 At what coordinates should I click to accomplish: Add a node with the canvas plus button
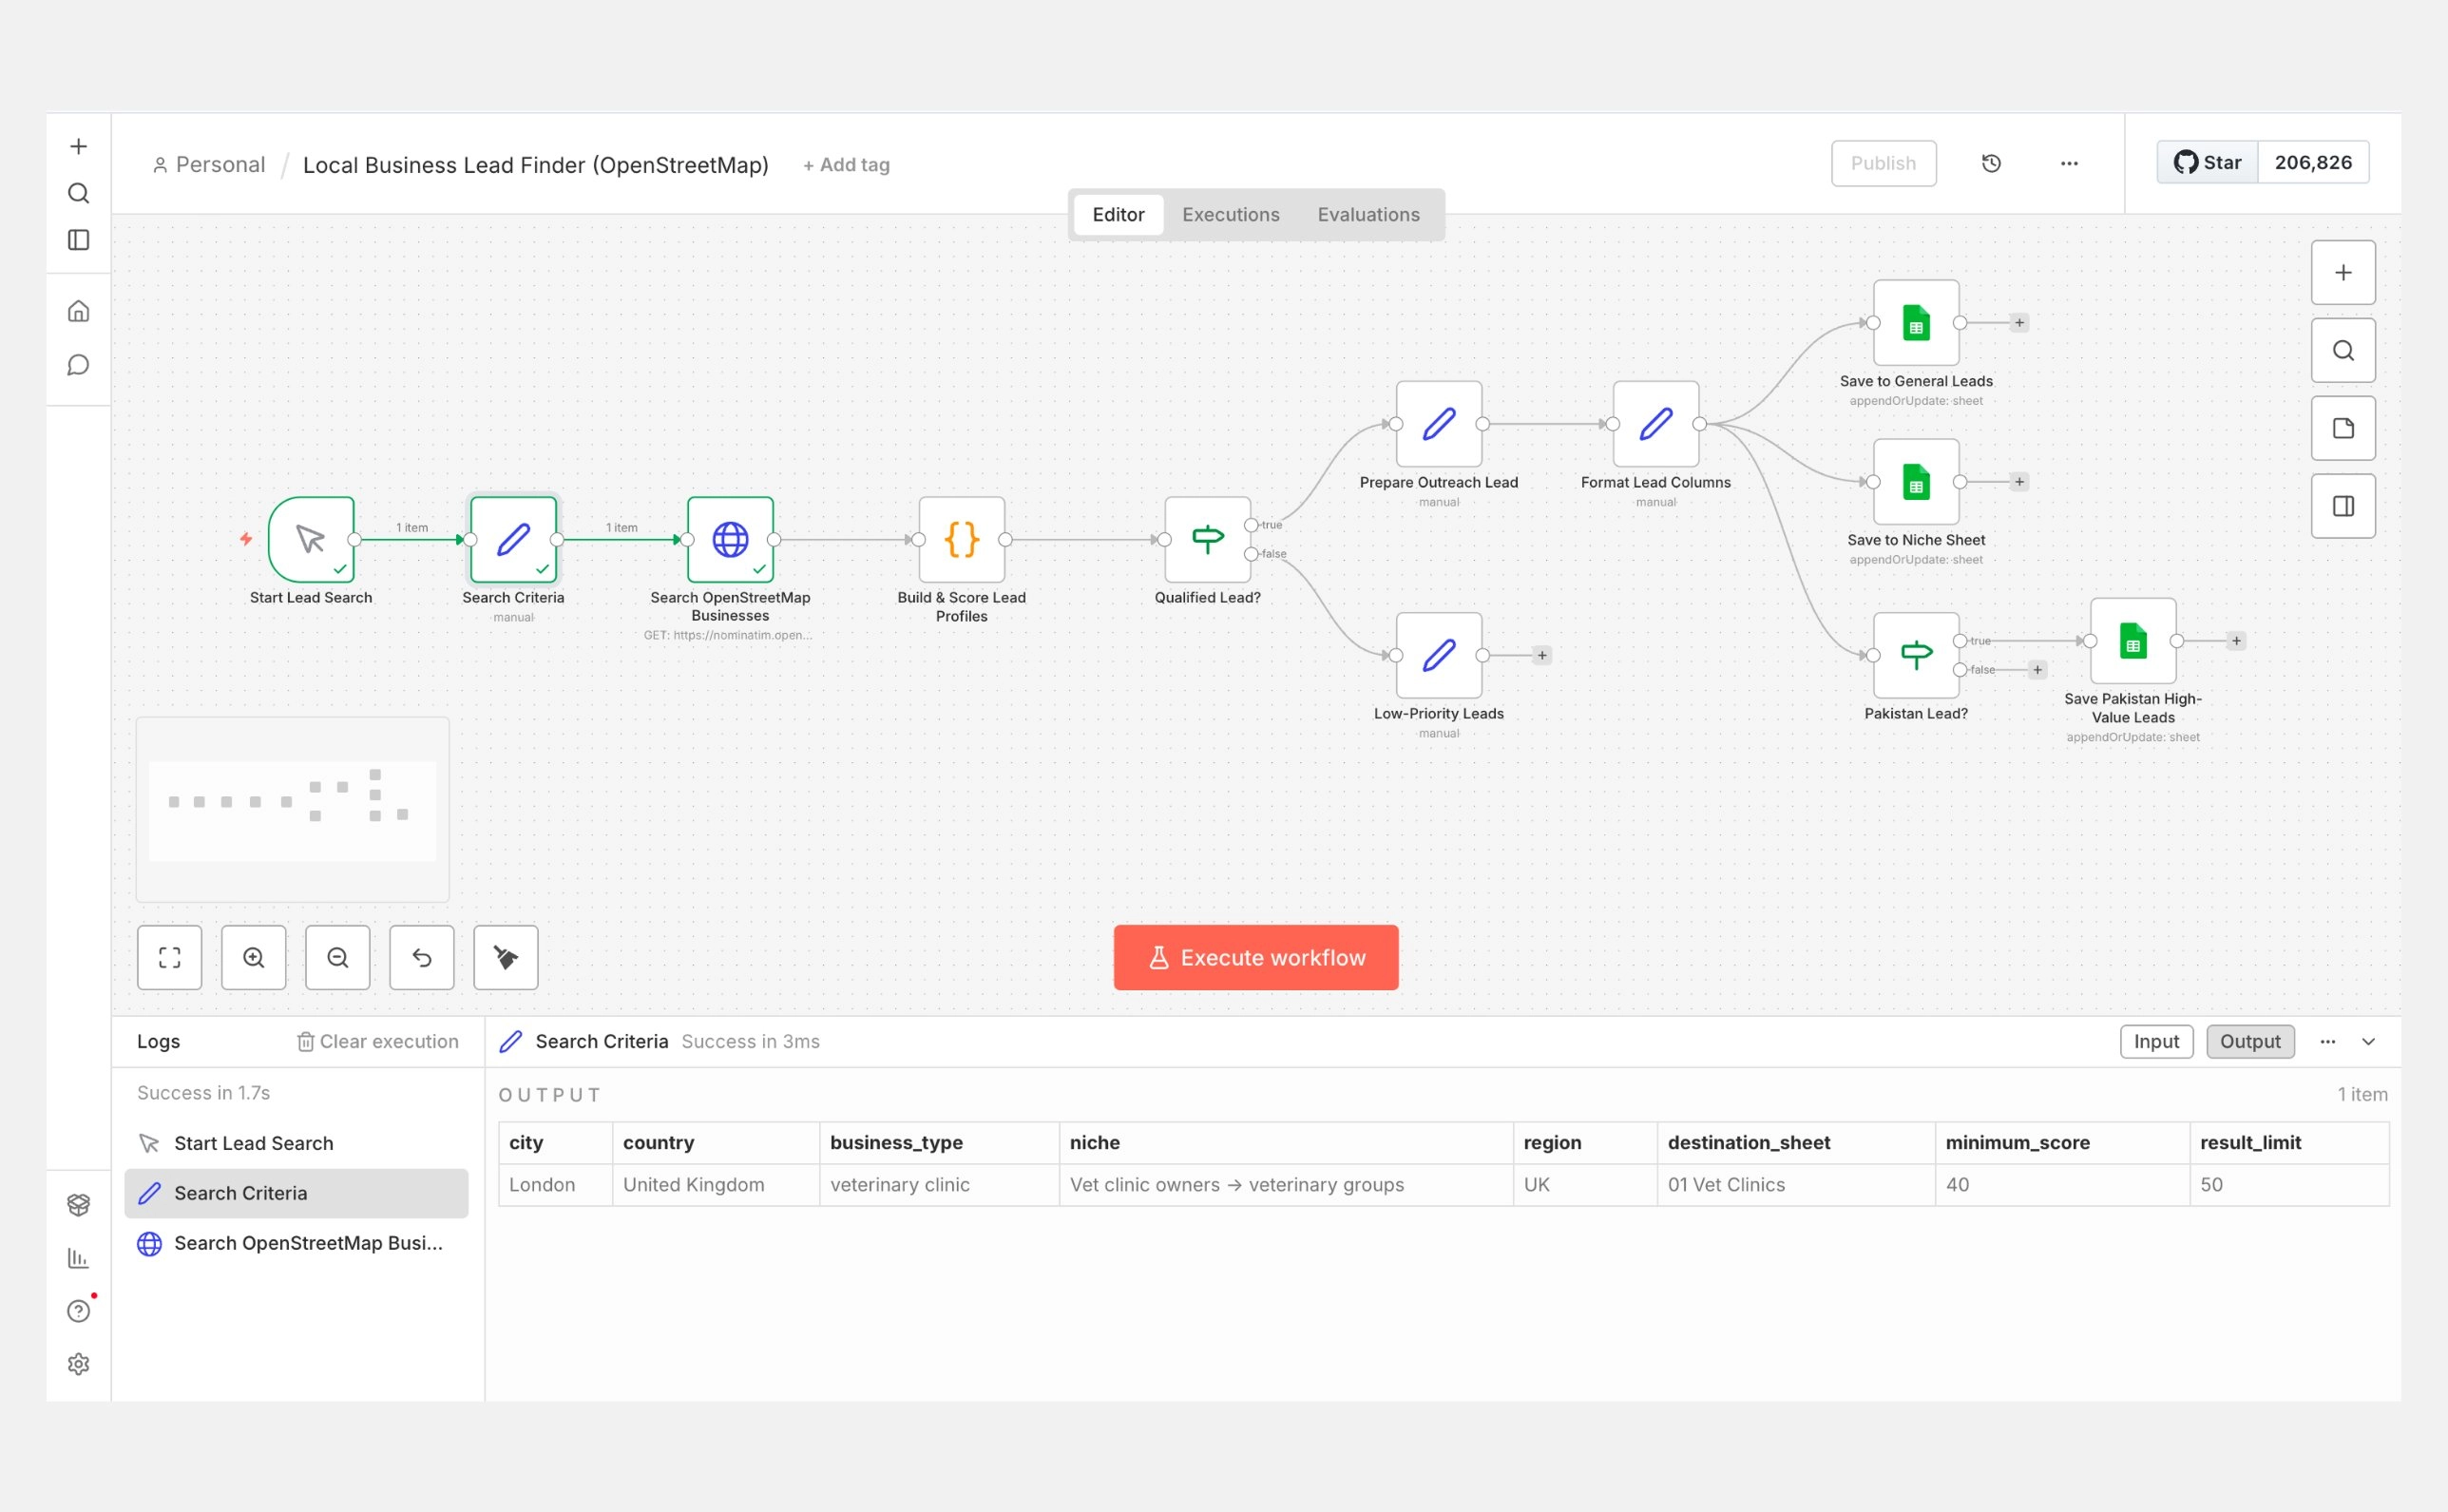[2343, 272]
